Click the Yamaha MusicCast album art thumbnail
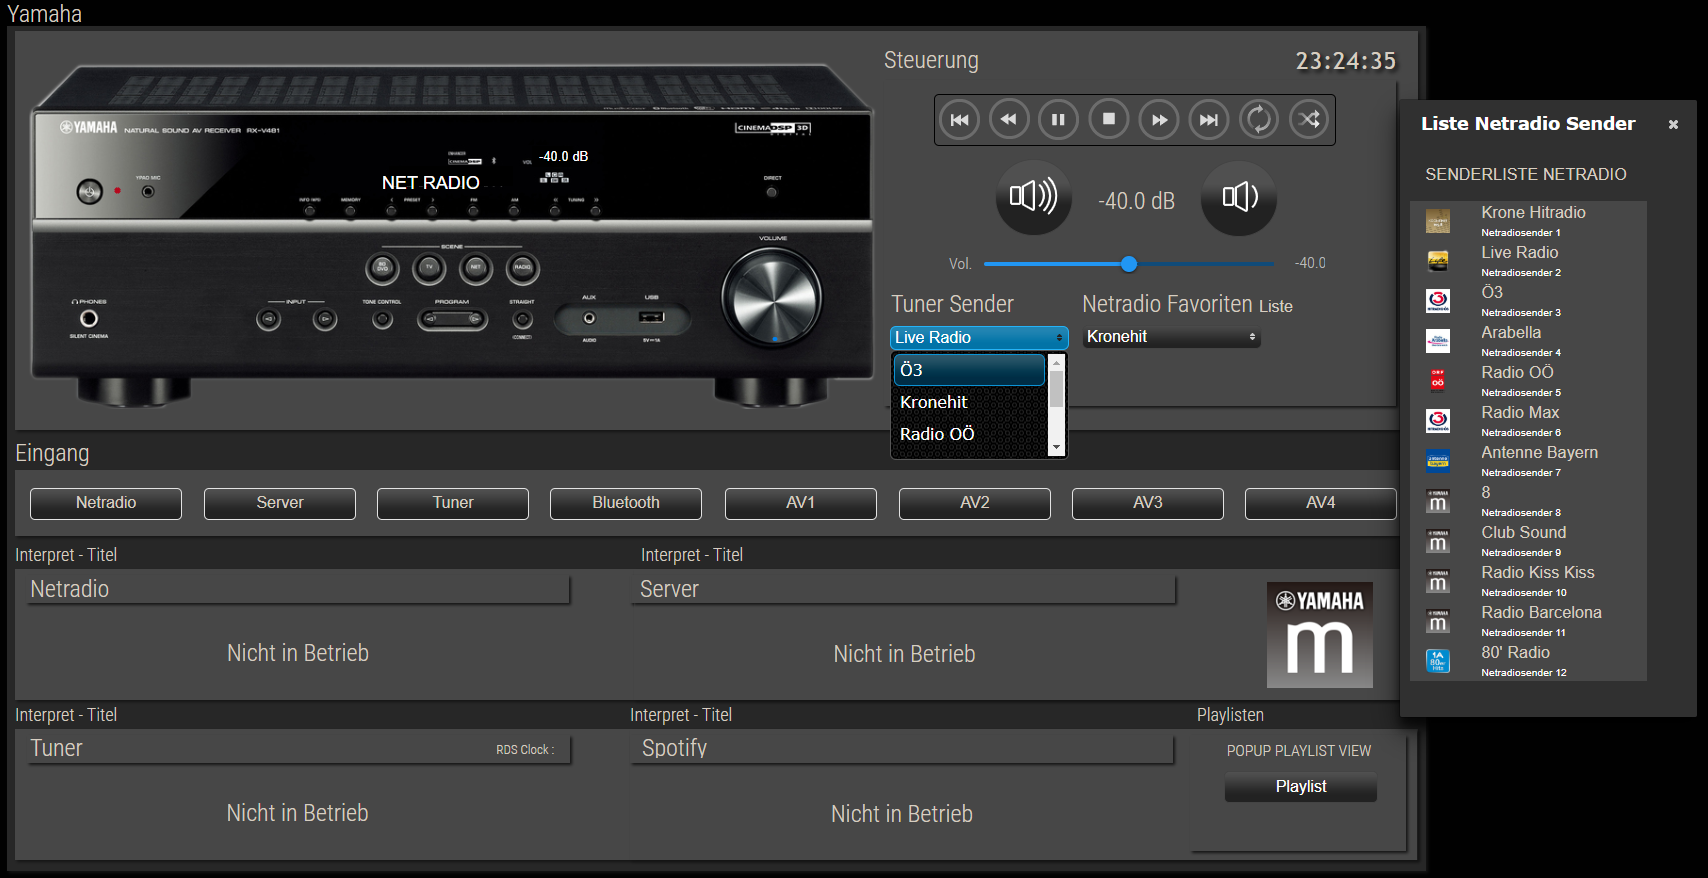 point(1320,635)
